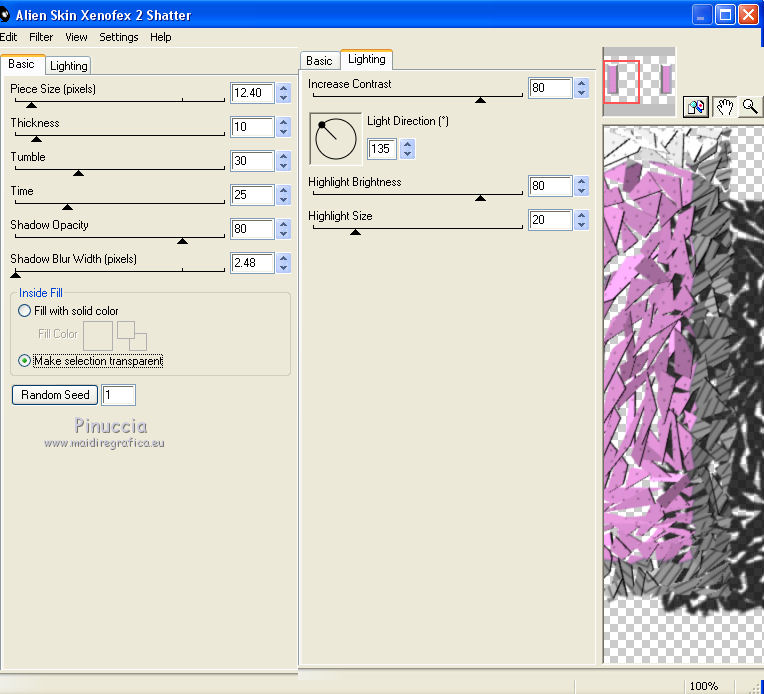Decrease Piece Size with down arrow
The height and width of the screenshot is (694, 764).
pos(284,98)
